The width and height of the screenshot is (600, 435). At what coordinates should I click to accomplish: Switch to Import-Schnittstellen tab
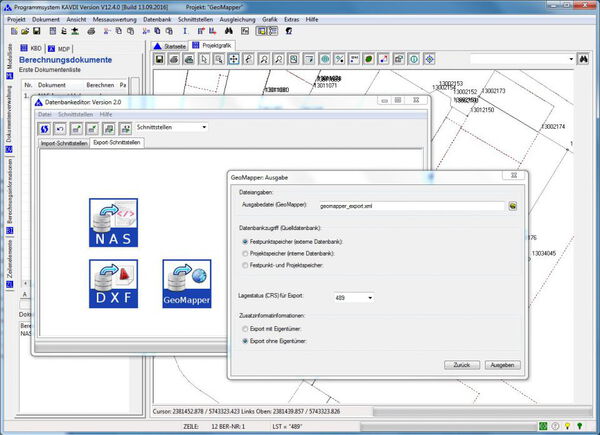[62, 144]
